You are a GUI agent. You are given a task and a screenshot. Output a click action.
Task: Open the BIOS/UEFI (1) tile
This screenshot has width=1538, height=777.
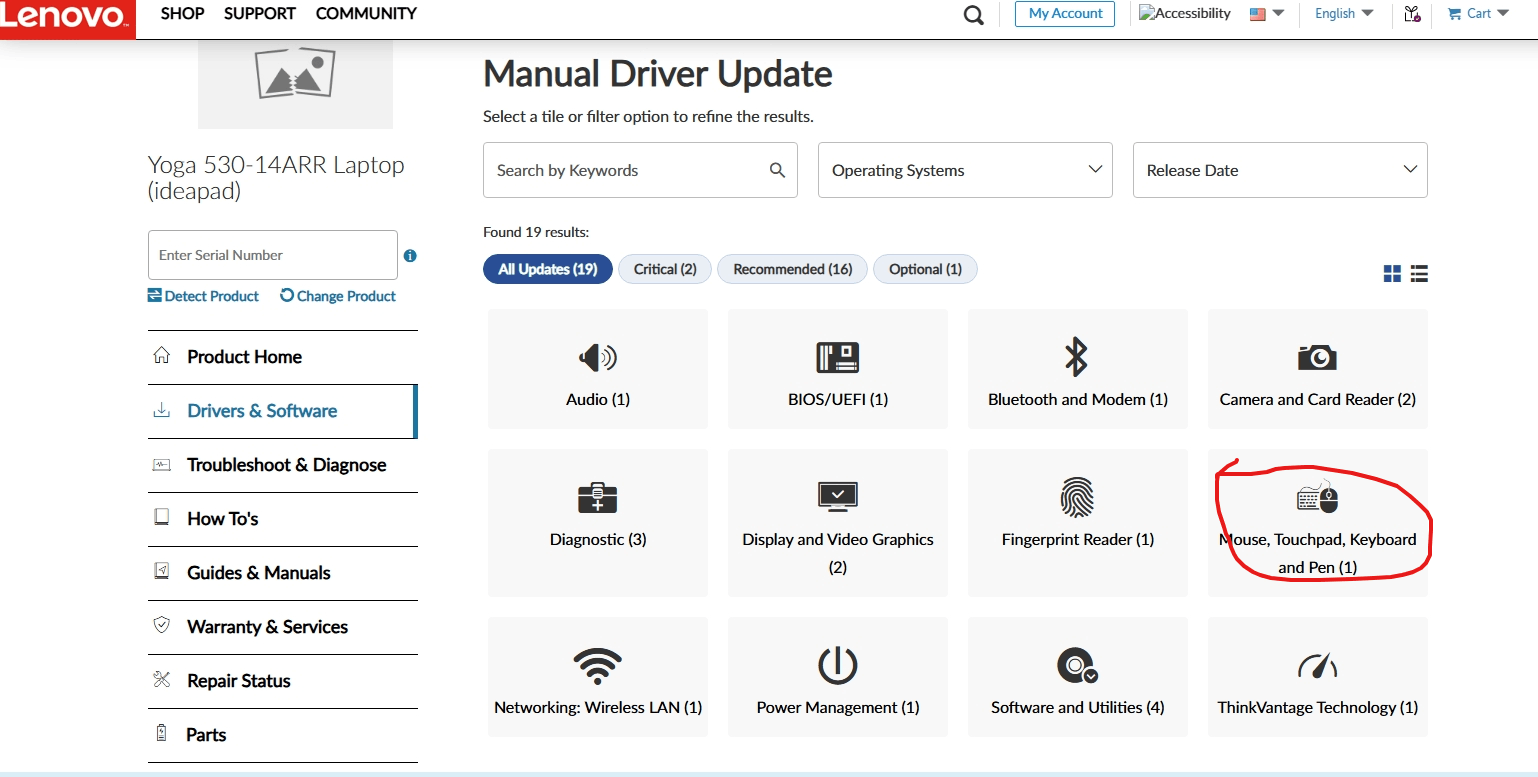coord(838,369)
